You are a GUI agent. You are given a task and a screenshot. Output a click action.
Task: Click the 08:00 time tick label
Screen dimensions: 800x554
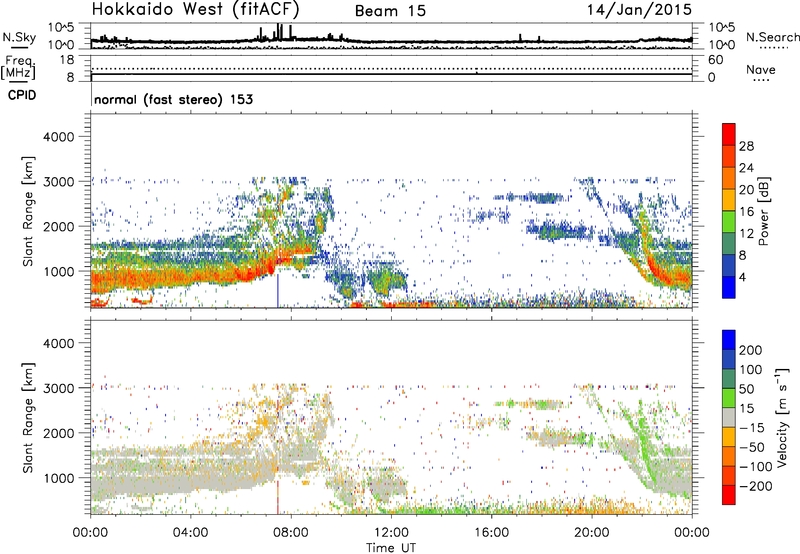(291, 533)
